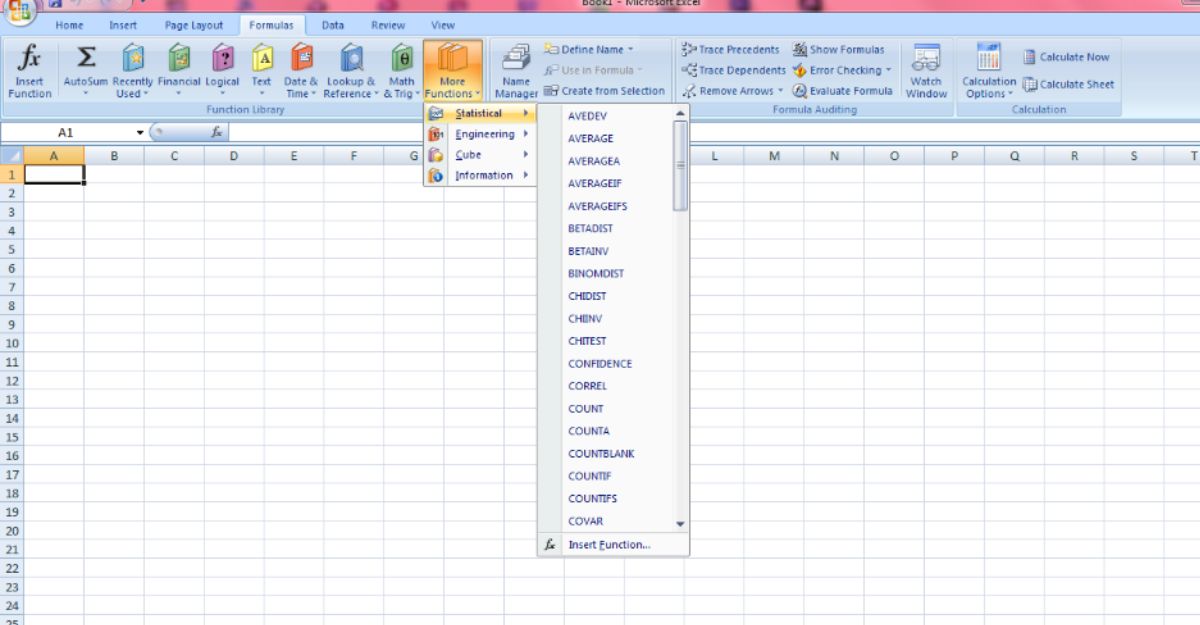The image size is (1200, 625).
Task: Enable Error Checking
Action: (x=843, y=70)
